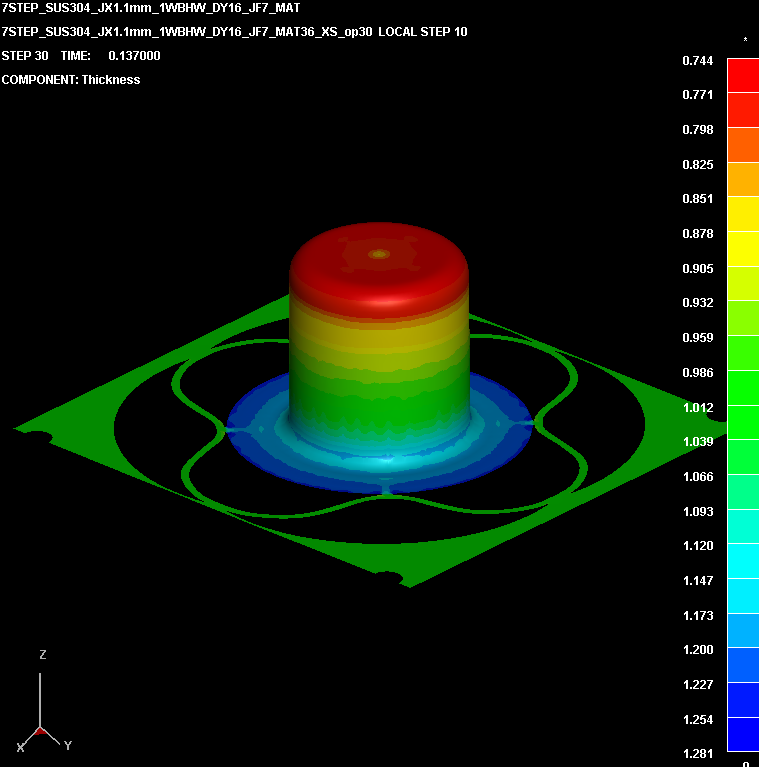This screenshot has width=759, height=767.
Task: Select the legend value 1.281
Action: [x=698, y=754]
